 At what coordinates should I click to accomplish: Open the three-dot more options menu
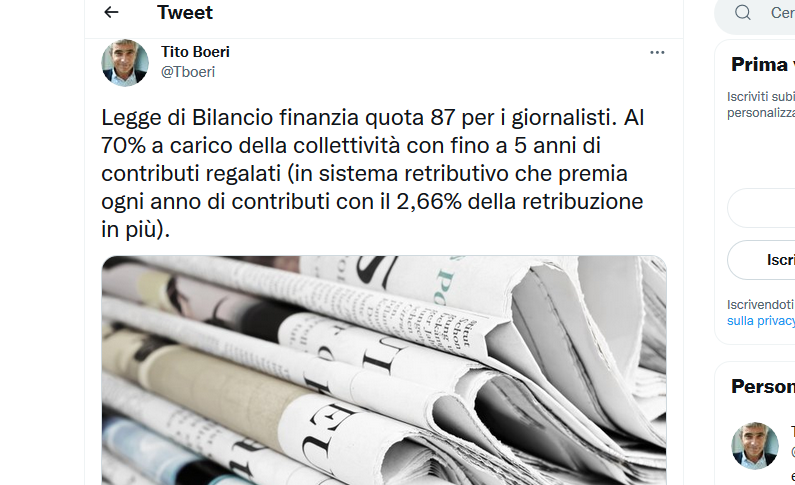click(x=657, y=53)
